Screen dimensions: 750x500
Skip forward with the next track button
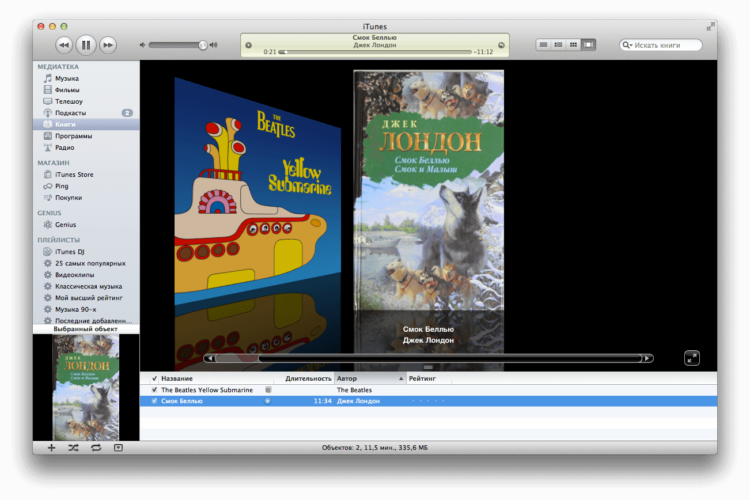(x=108, y=45)
